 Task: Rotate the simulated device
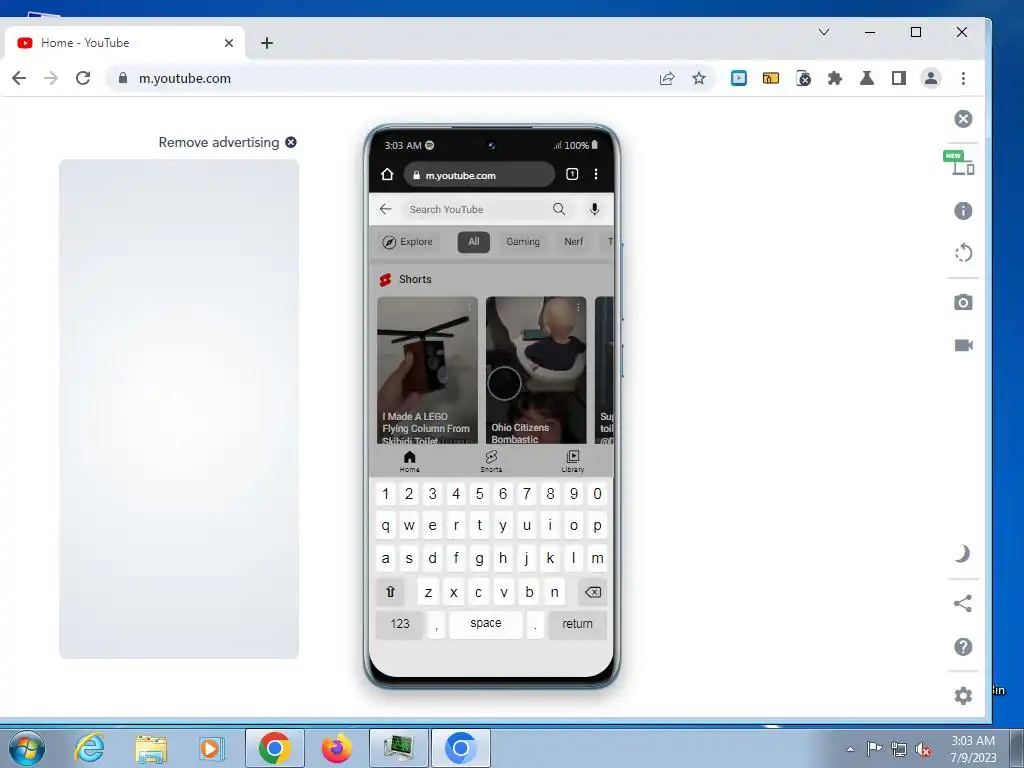tap(963, 253)
